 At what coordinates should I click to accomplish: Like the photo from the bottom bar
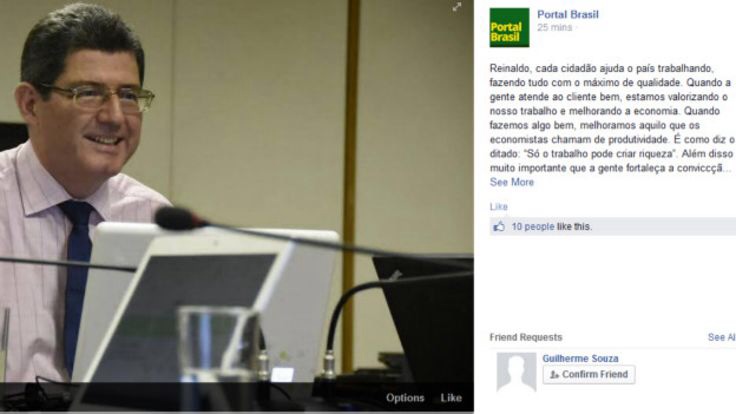(451, 398)
